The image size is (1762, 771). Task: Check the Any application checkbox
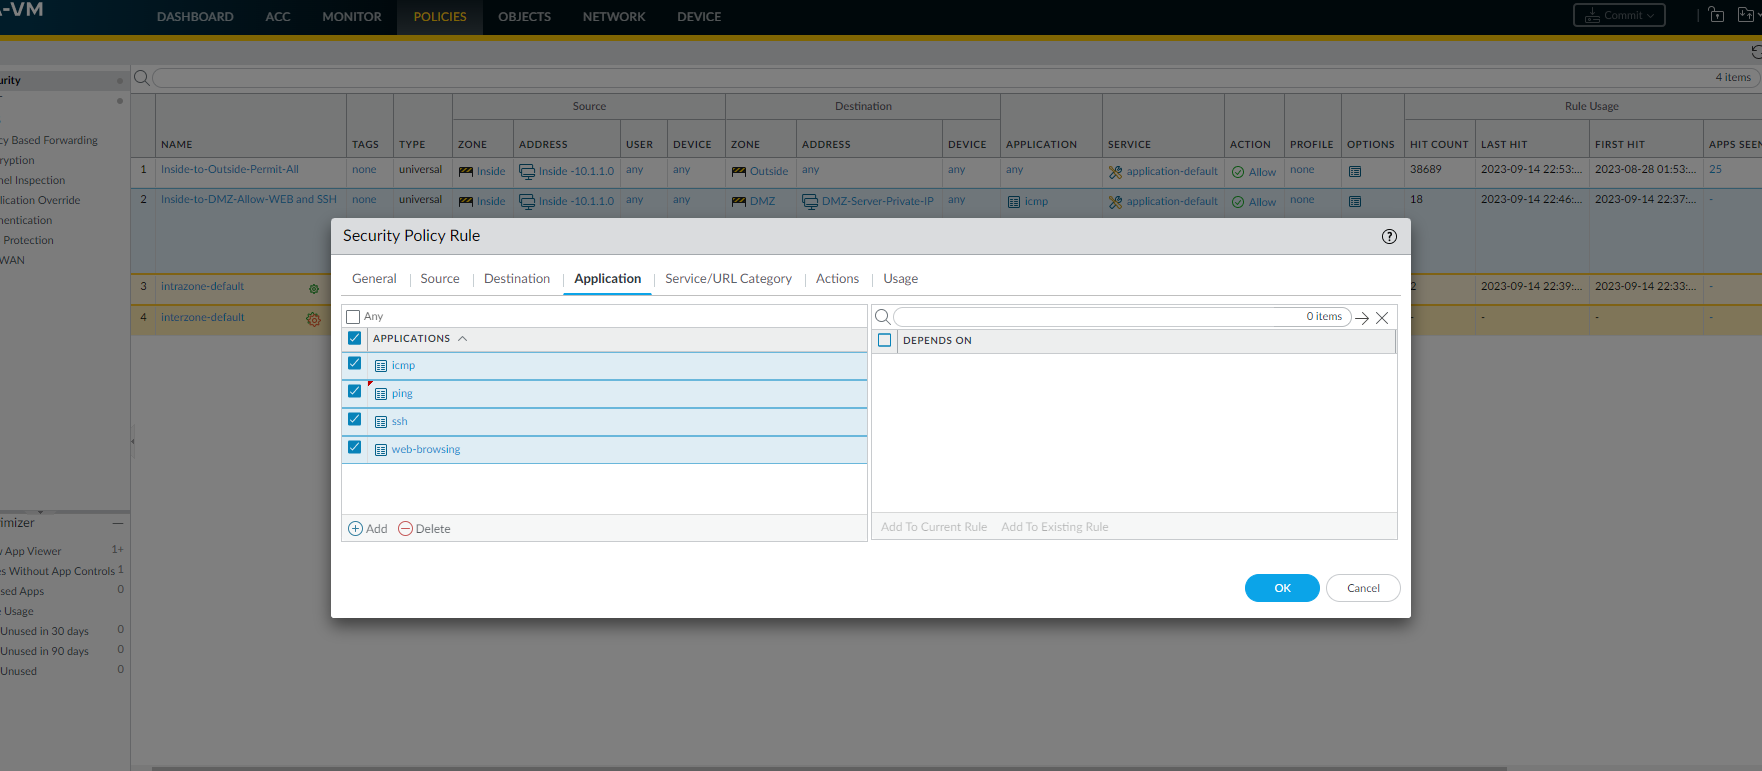(353, 317)
